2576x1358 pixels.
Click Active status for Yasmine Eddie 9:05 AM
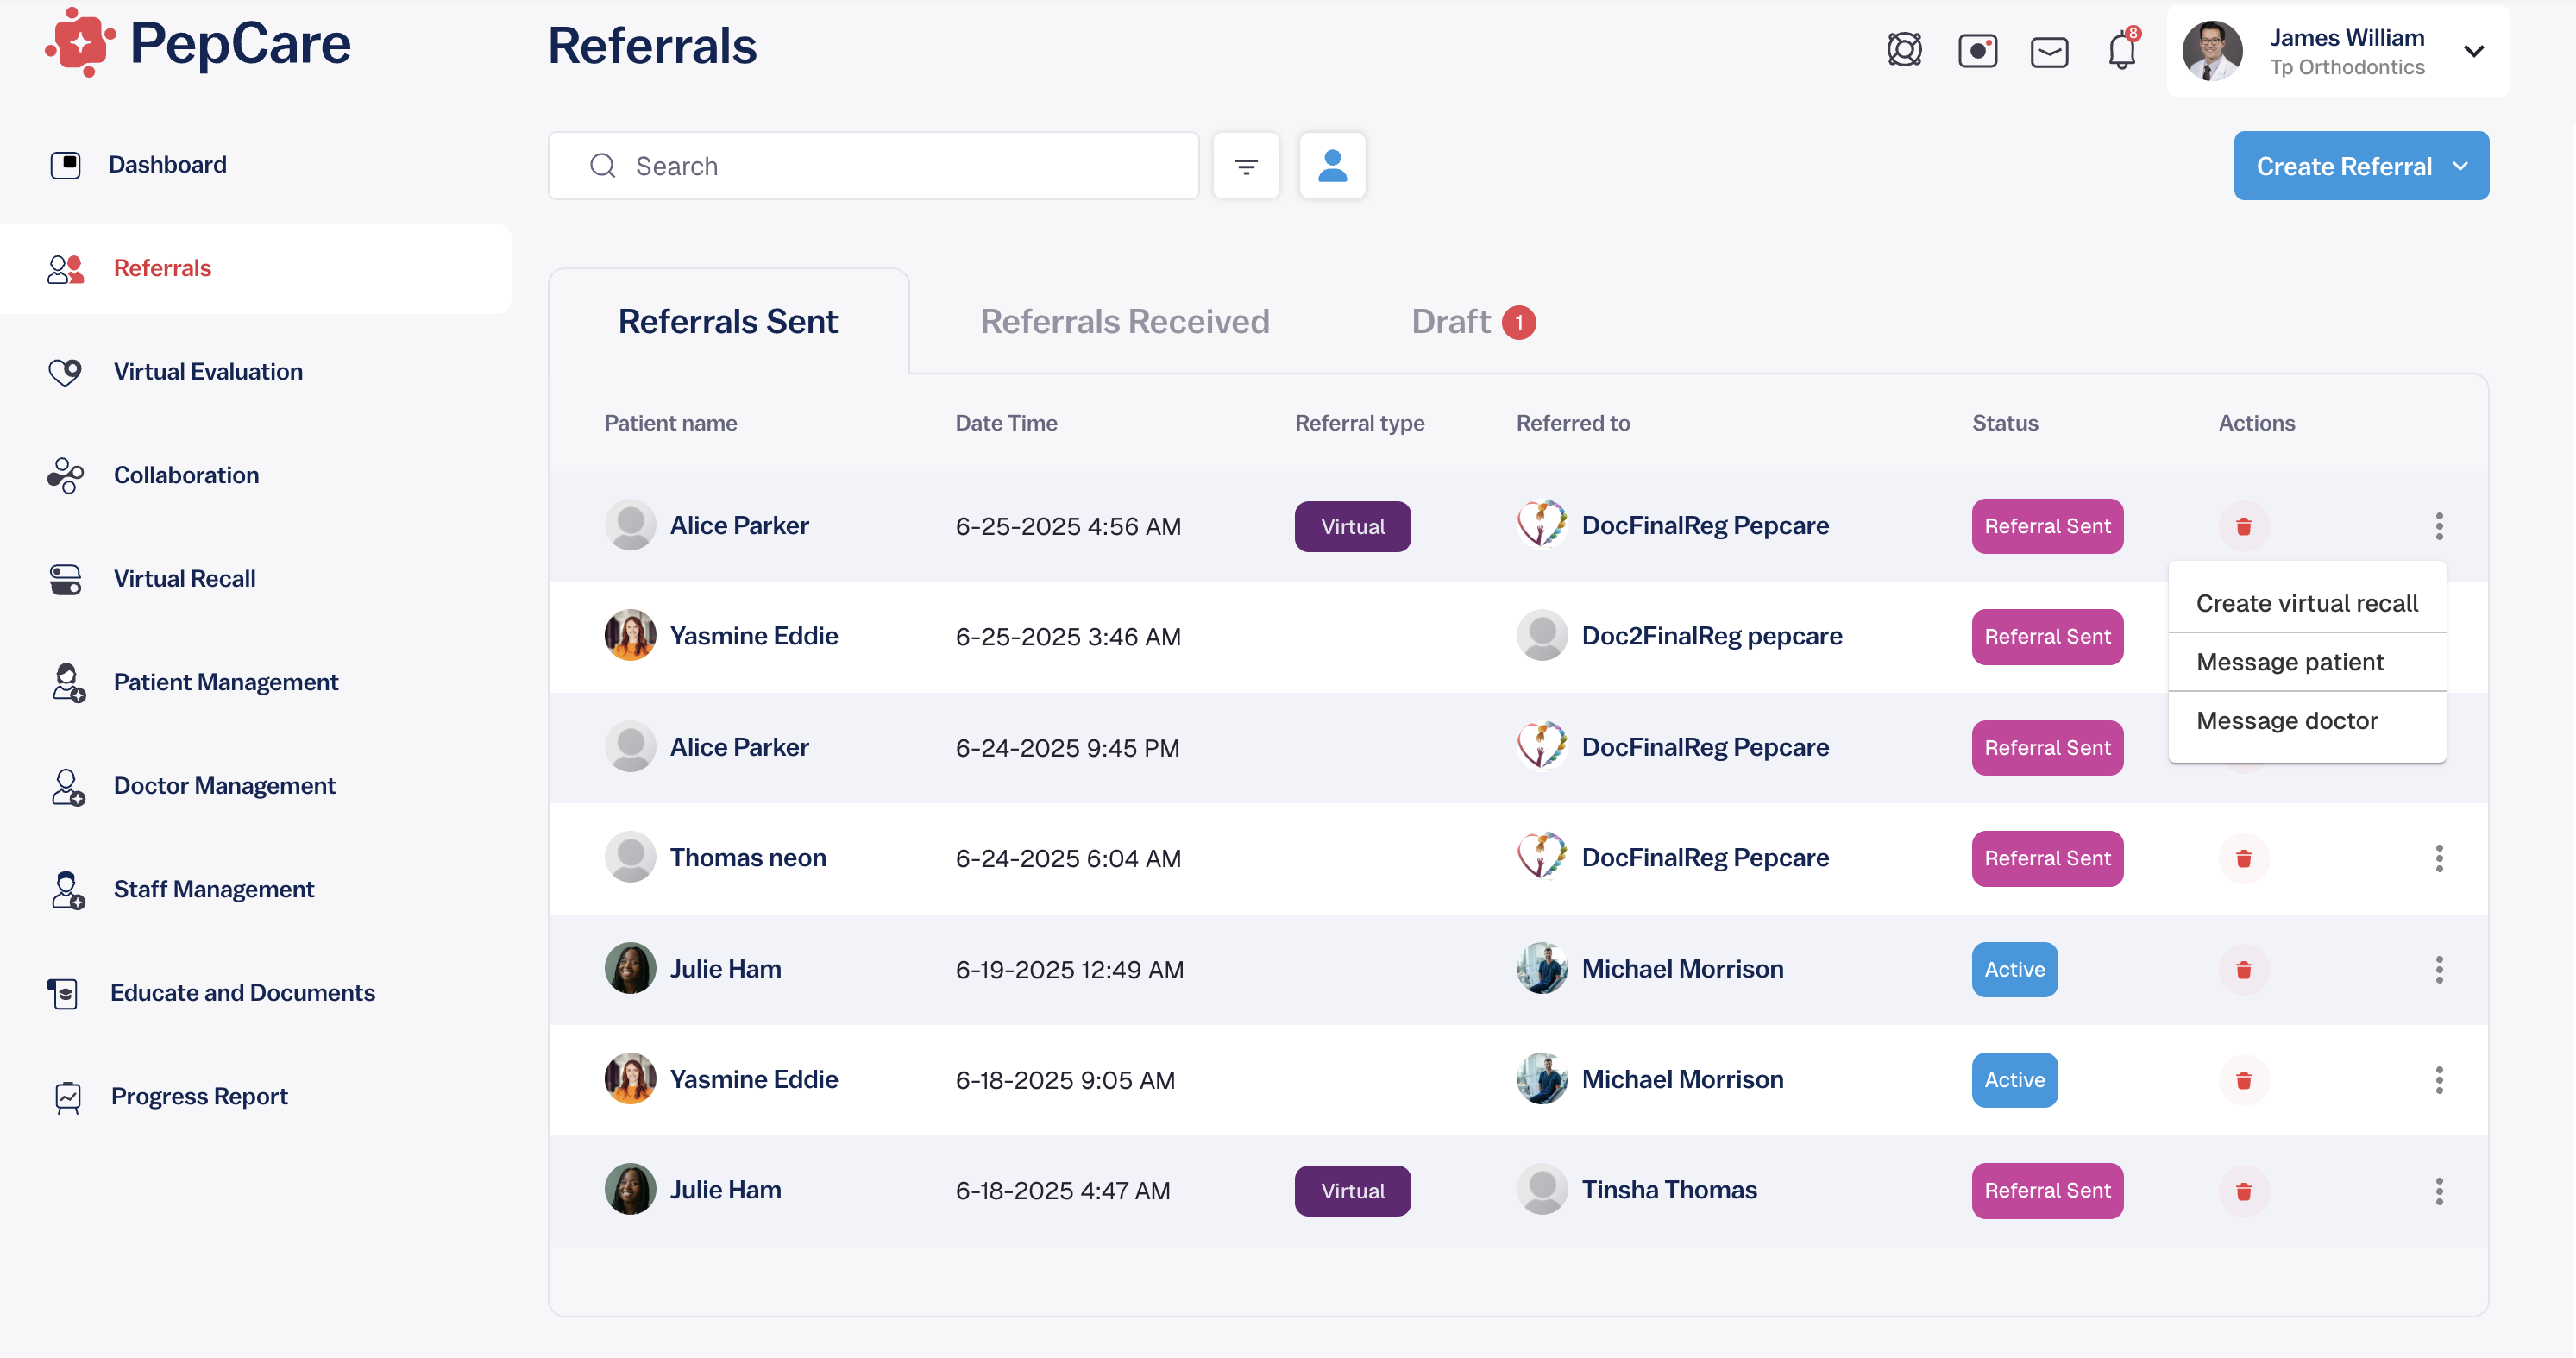coord(2014,1080)
